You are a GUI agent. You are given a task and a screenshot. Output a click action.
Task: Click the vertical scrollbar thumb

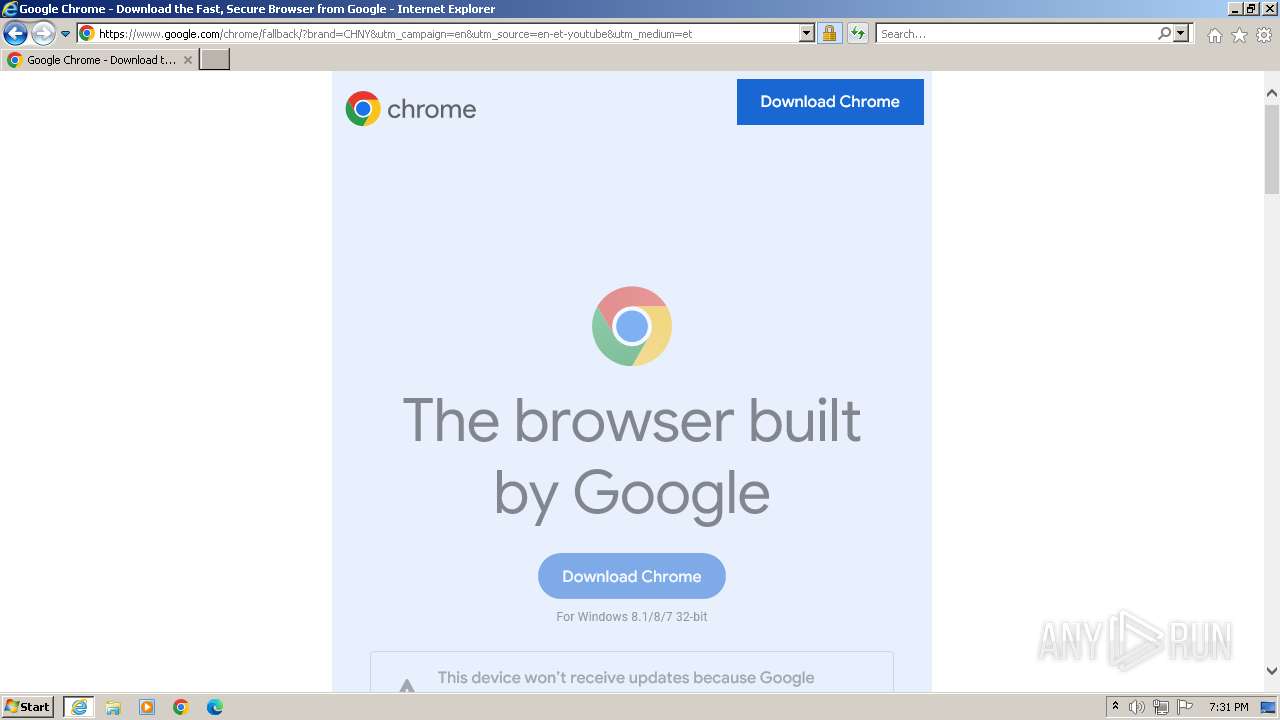click(x=1272, y=148)
